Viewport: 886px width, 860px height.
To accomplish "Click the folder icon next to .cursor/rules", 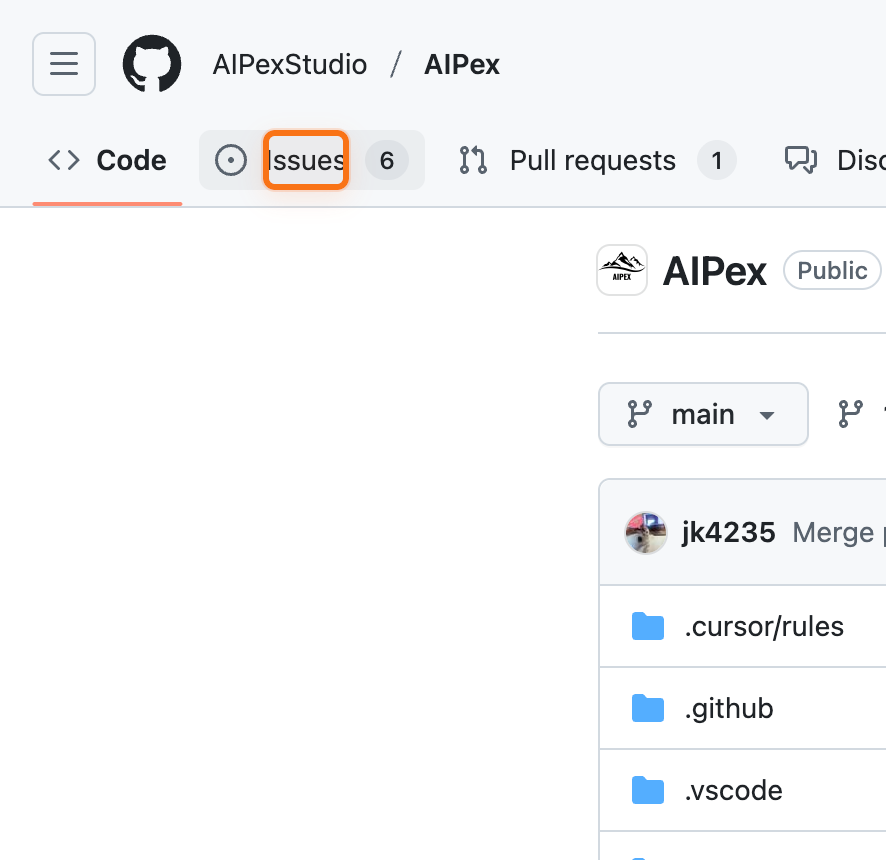I will [x=648, y=627].
